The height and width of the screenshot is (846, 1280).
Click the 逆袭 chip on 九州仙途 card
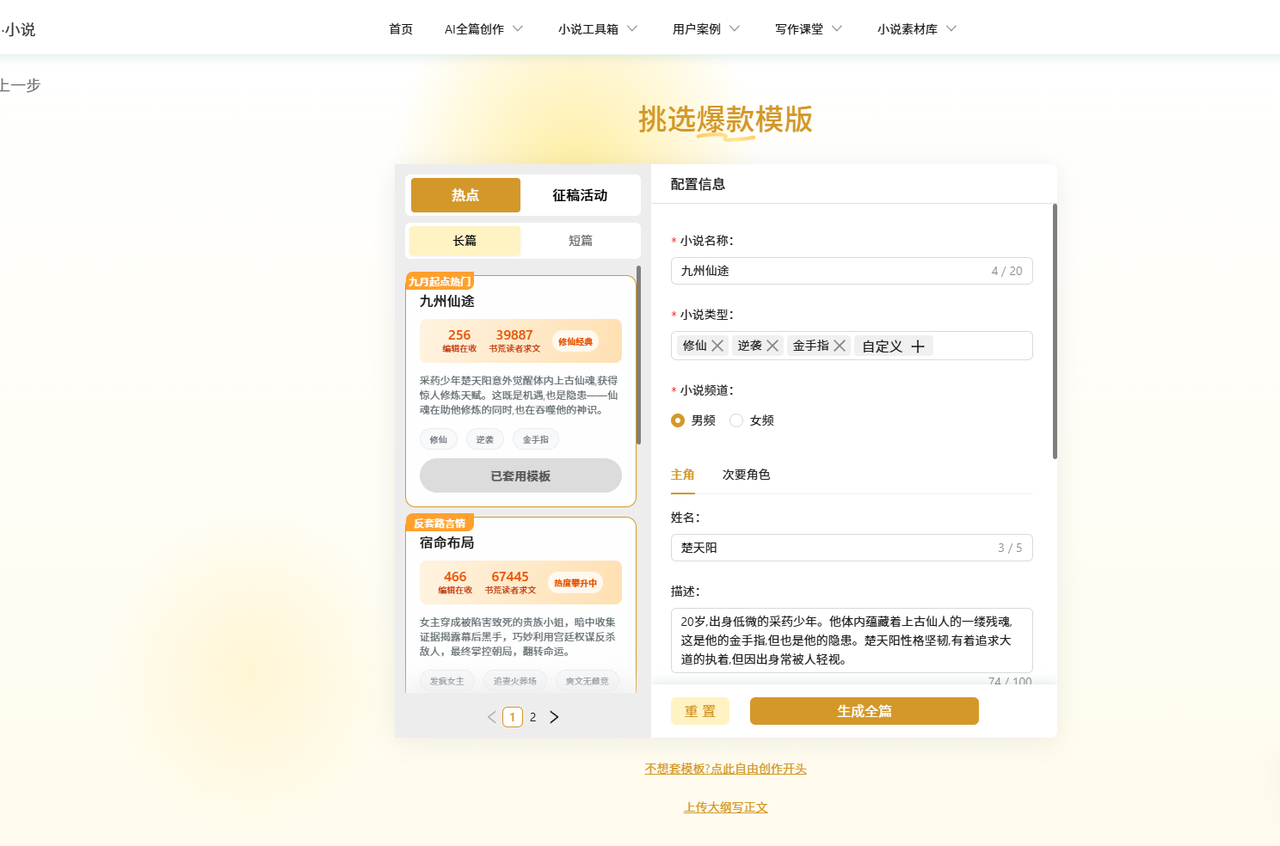pos(485,439)
